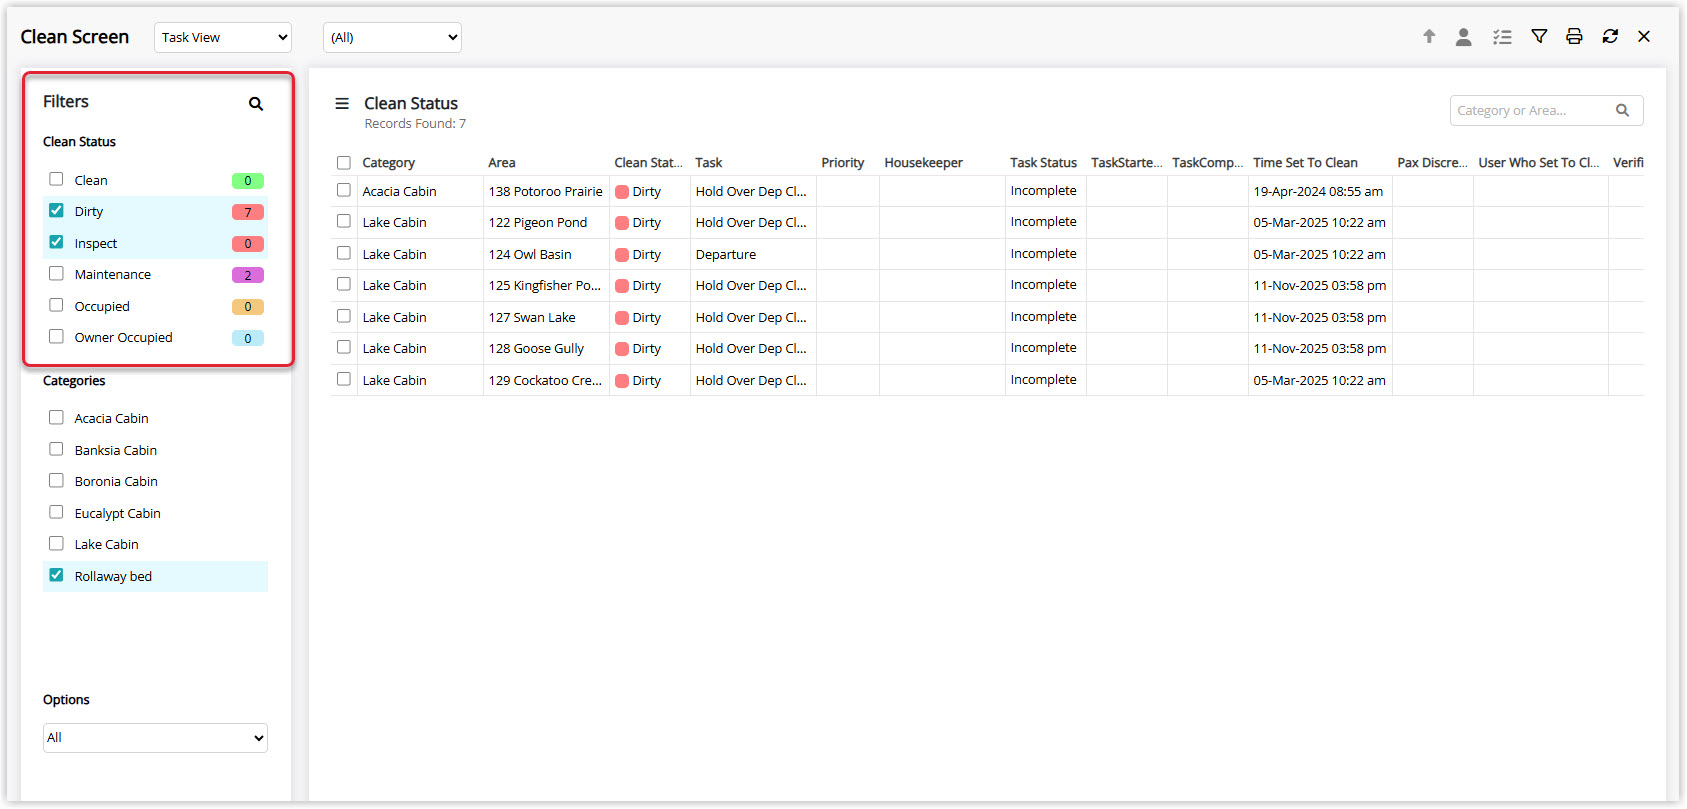1687x809 pixels.
Task: Click the green Clean count badge
Action: pyautogui.click(x=248, y=181)
